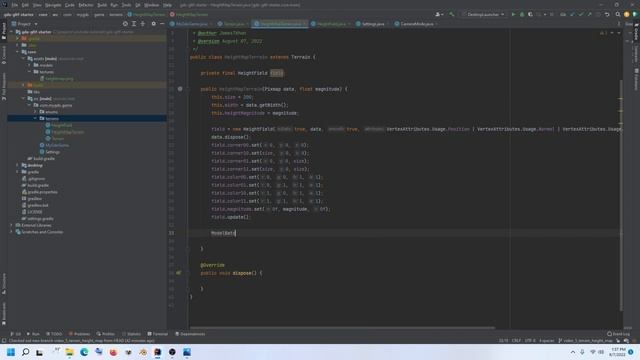Open the DesktopLauncher run configuration dropdown

[483, 14]
